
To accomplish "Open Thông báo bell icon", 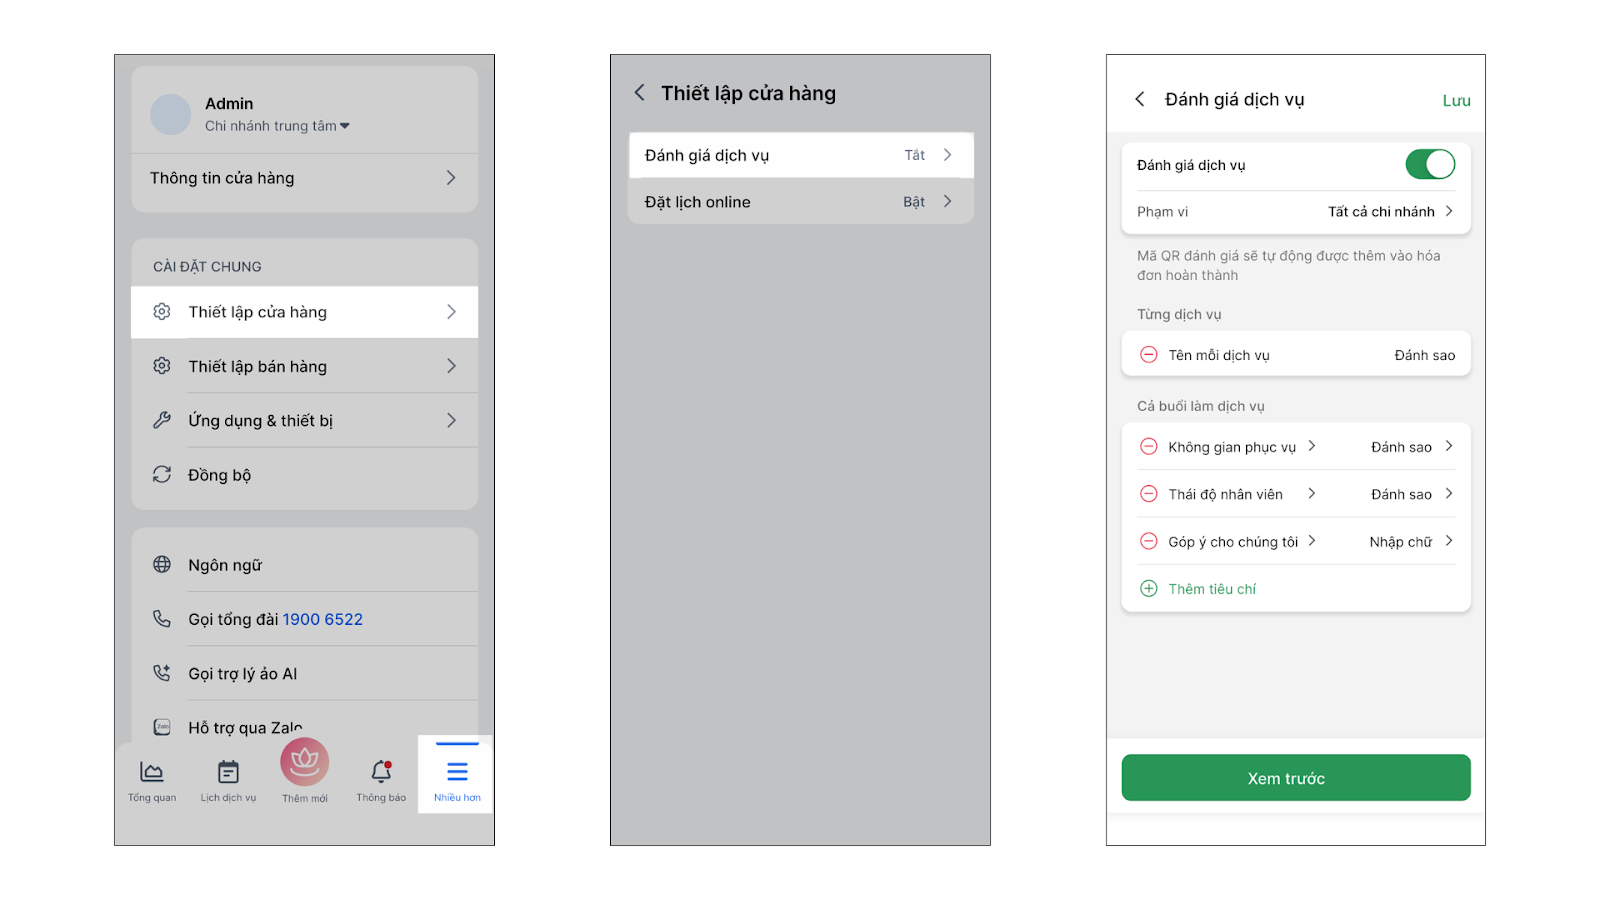I will point(381,771).
